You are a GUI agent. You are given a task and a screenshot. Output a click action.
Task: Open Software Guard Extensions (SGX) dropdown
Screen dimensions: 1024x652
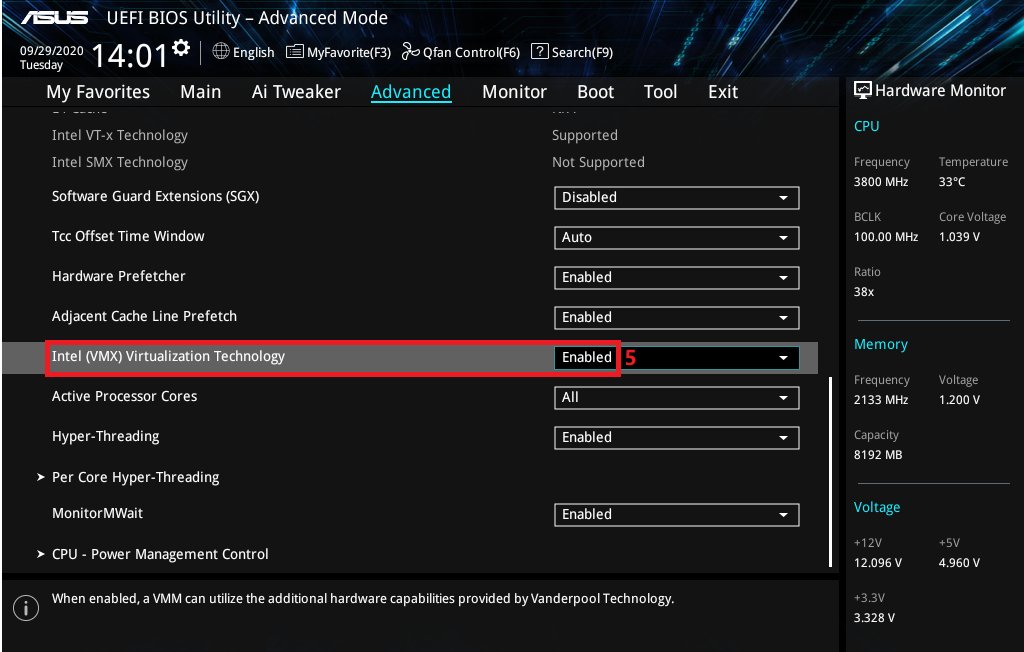676,198
